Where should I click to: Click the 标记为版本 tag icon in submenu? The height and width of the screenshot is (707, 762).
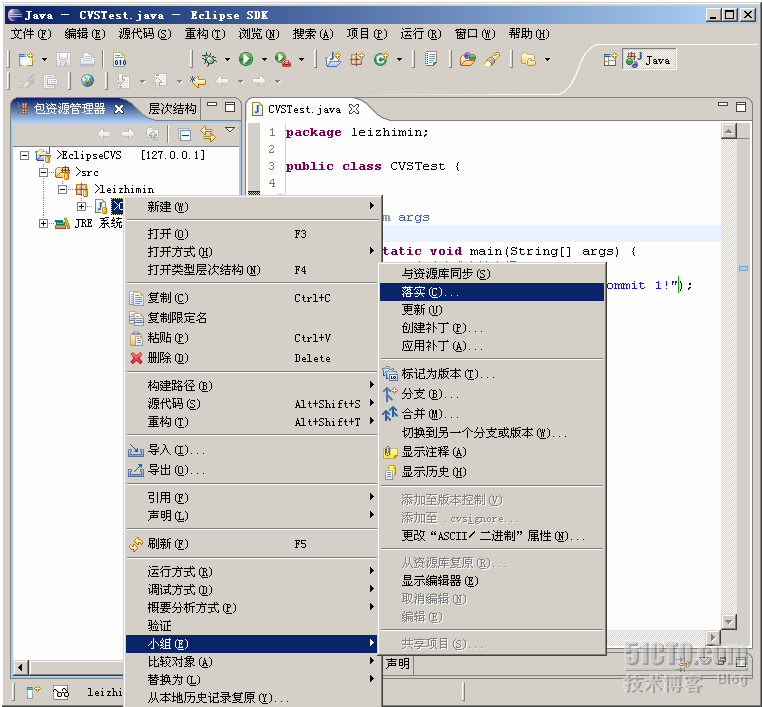tap(390, 374)
